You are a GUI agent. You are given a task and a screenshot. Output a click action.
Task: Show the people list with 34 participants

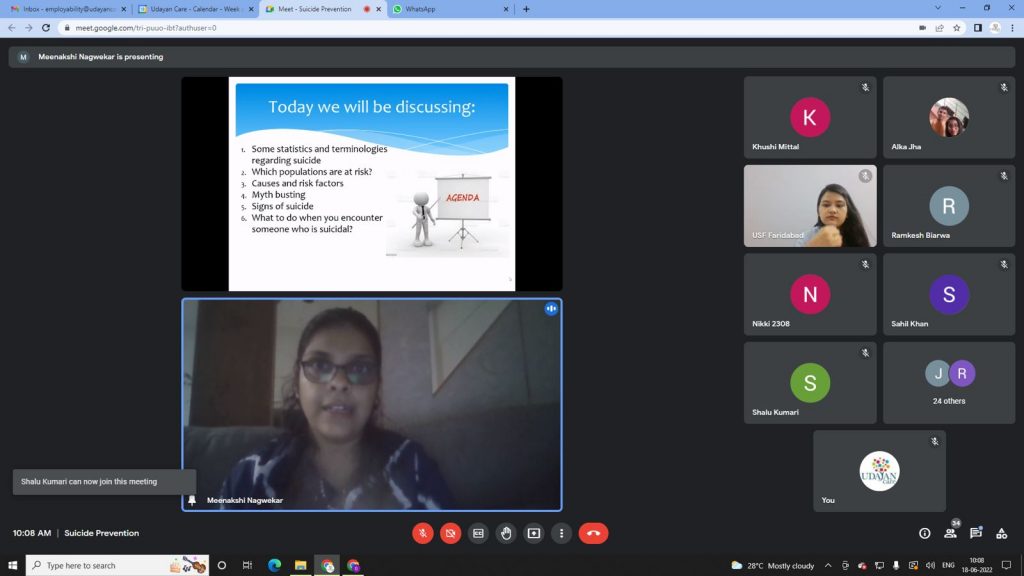950,533
